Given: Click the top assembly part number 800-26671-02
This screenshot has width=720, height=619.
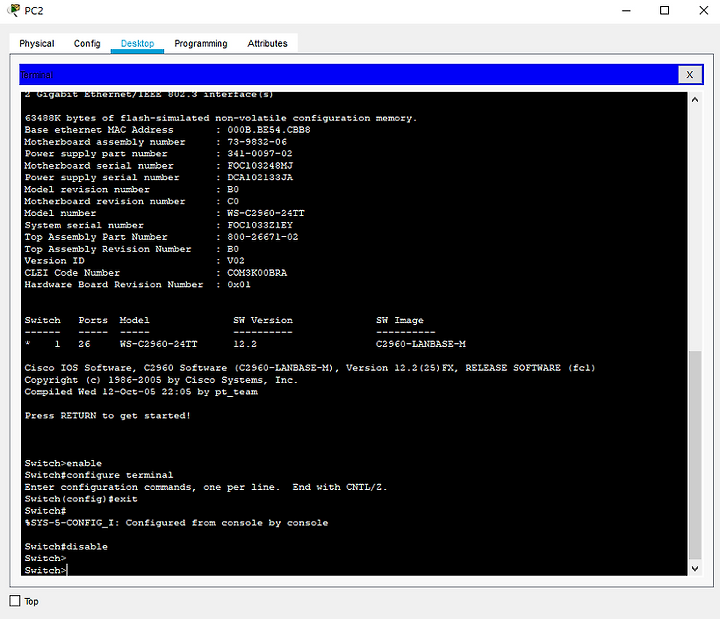Looking at the screenshot, I should pyautogui.click(x=263, y=237).
